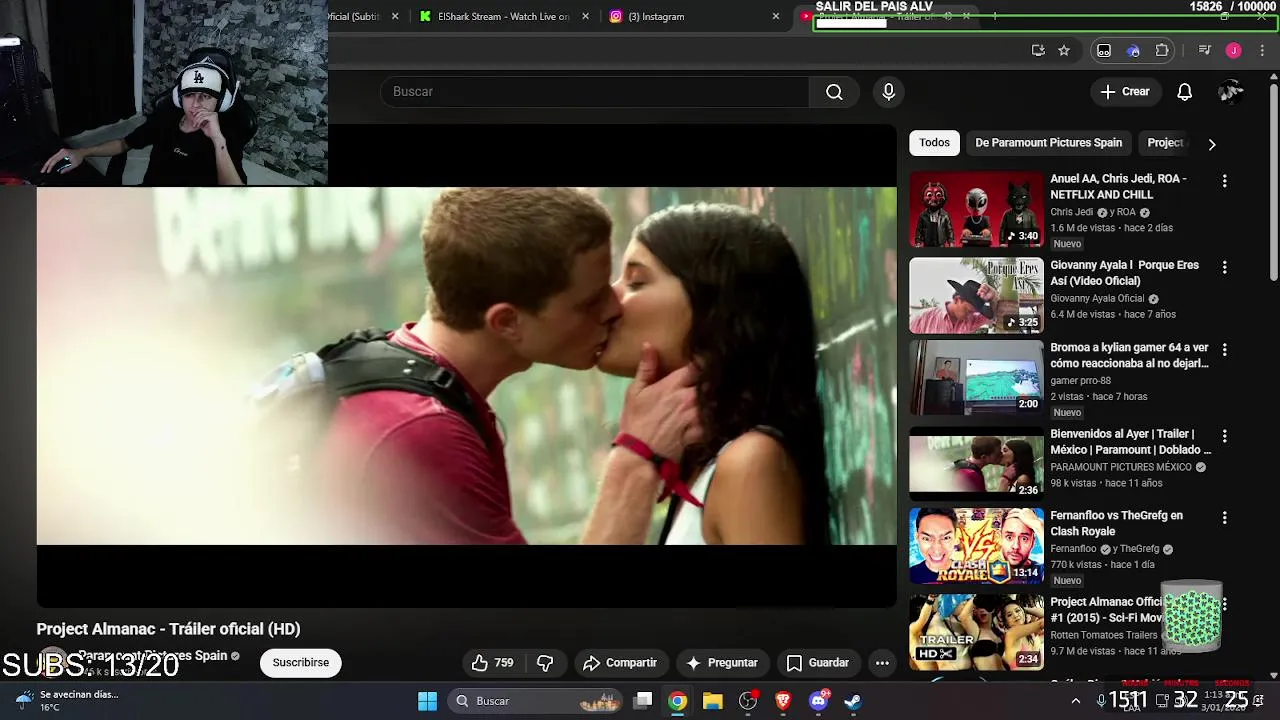Image resolution: width=1280 pixels, height=720 pixels.
Task: Open the blue pinned browser extension
Action: 1133,50
